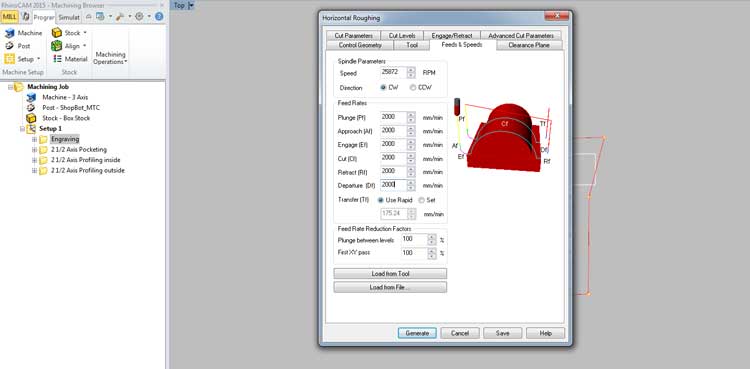Viewport: 750px width, 369px height.
Task: Click the Machining Job folder icon
Action: (19, 87)
